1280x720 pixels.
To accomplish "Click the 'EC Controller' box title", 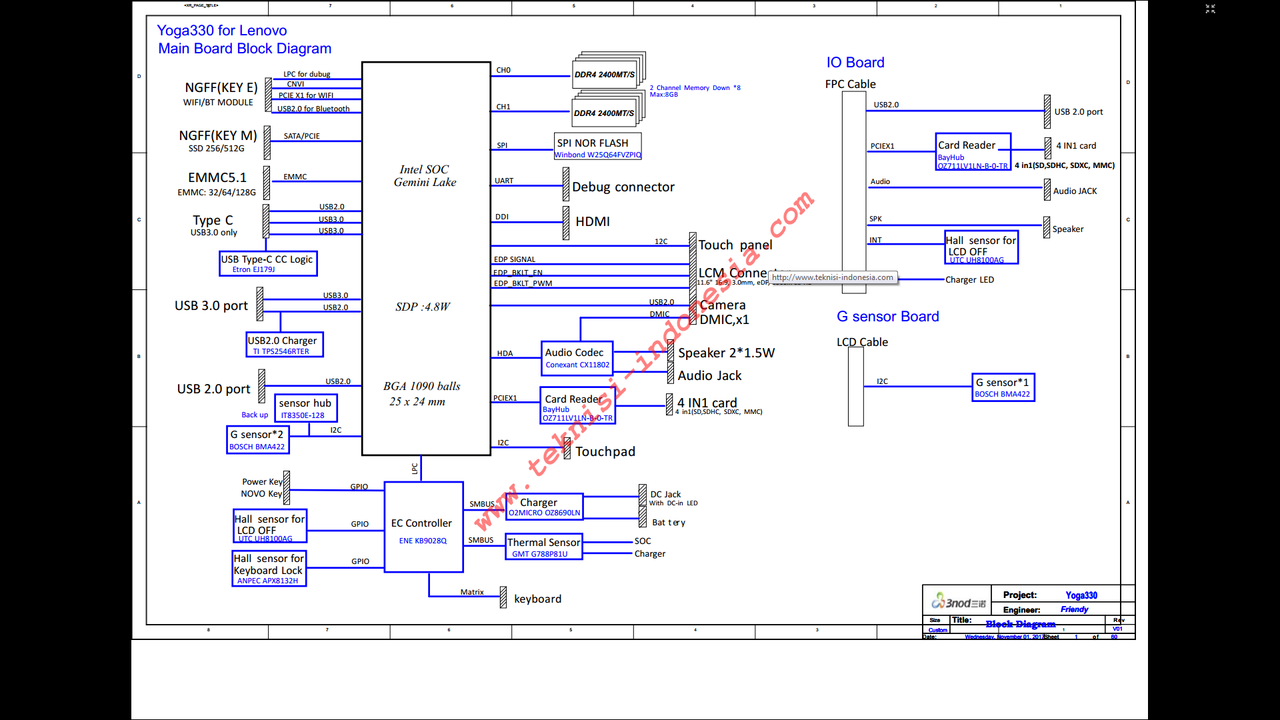I will click(422, 523).
